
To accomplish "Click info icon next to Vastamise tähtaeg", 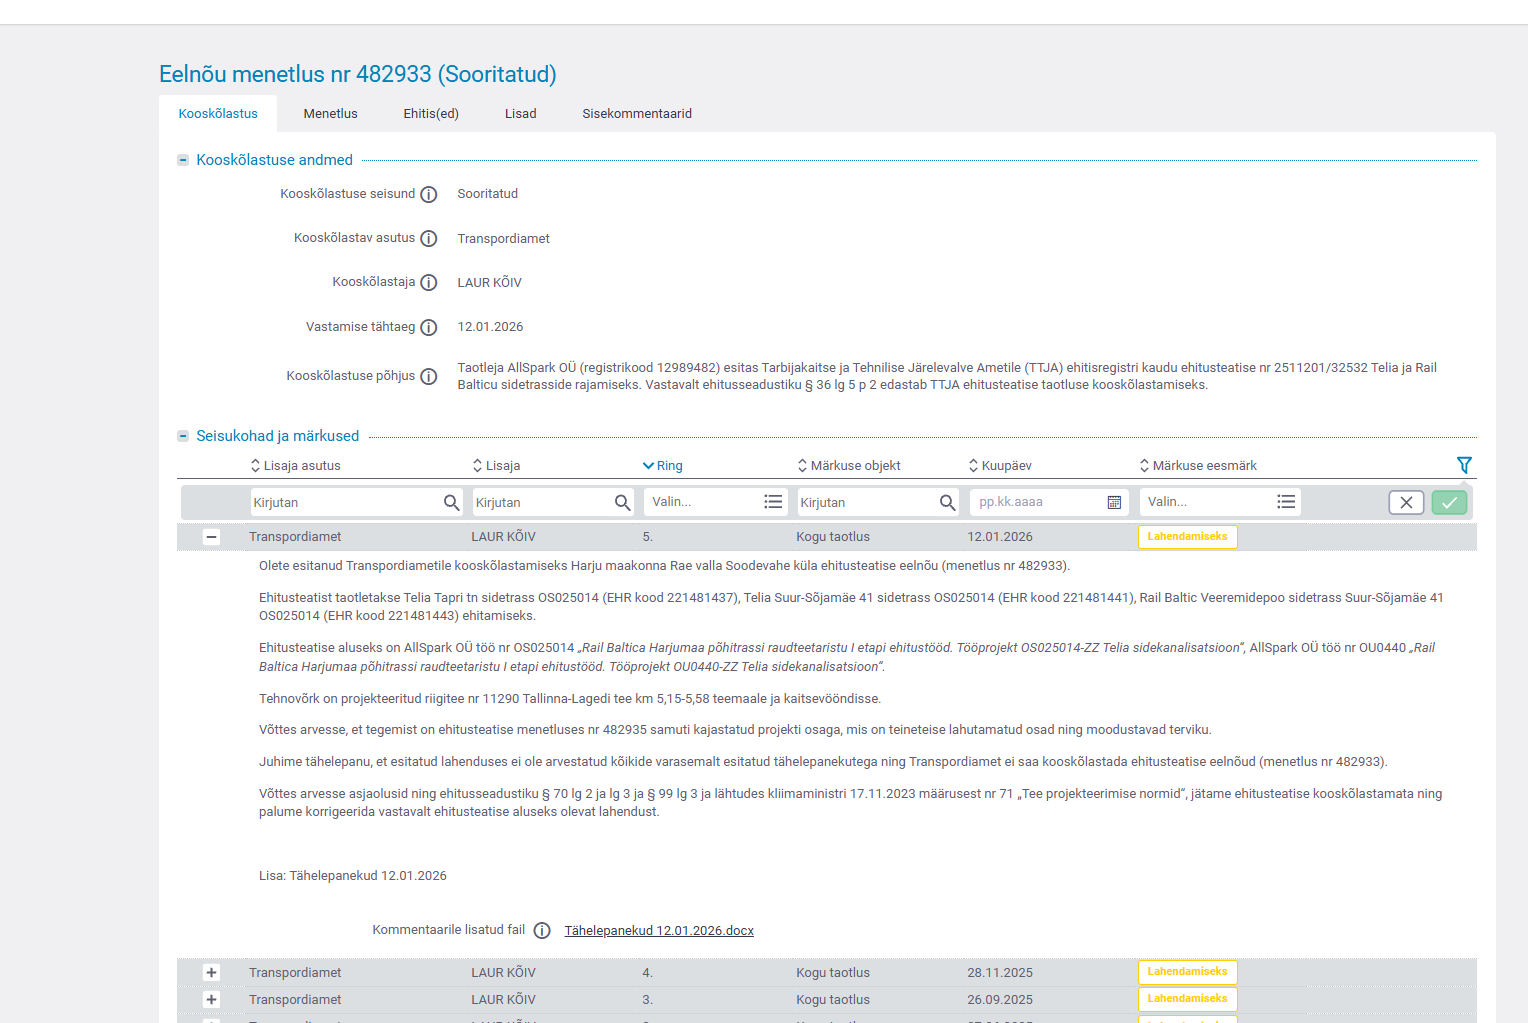I will click(429, 328).
